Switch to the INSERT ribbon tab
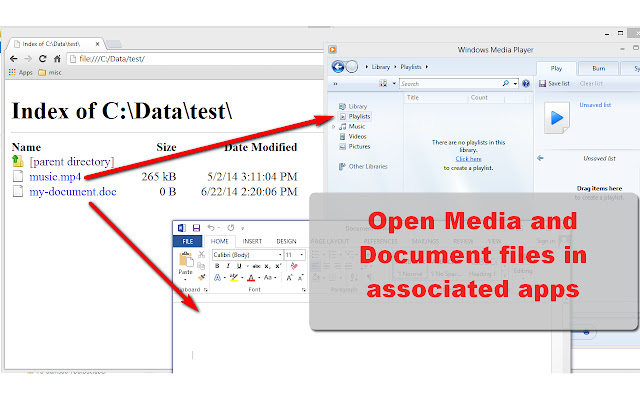The image size is (640, 400). point(252,241)
